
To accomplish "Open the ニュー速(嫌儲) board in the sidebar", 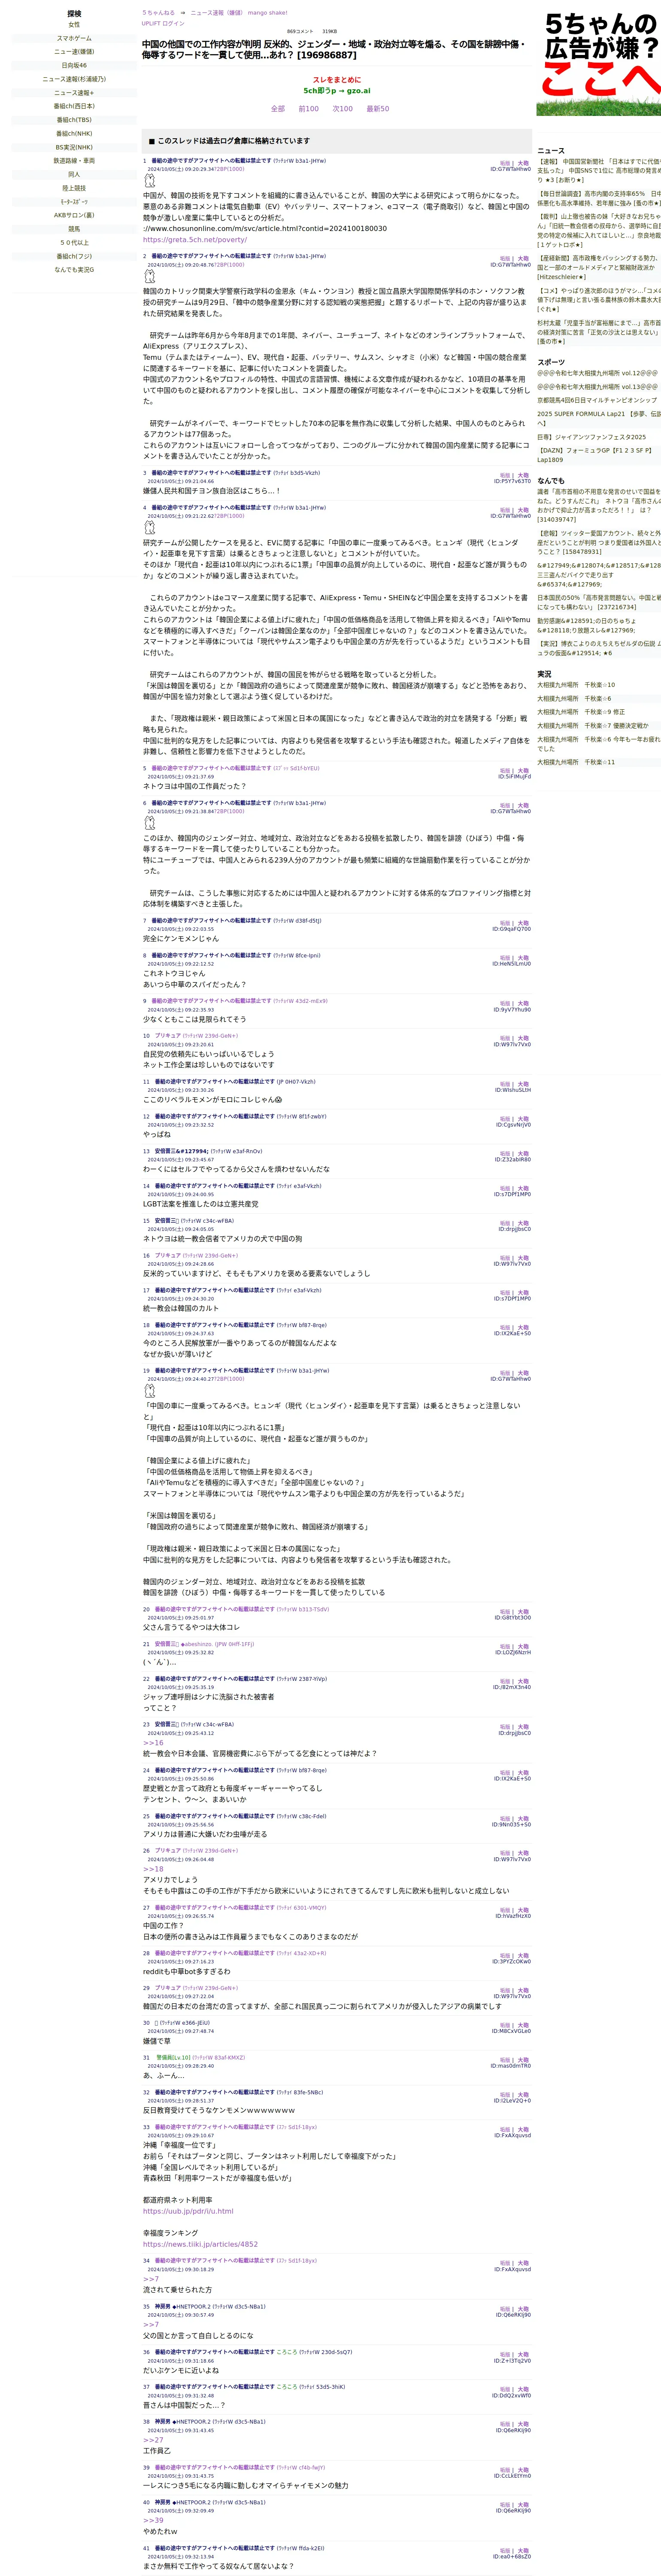I will (x=74, y=52).
